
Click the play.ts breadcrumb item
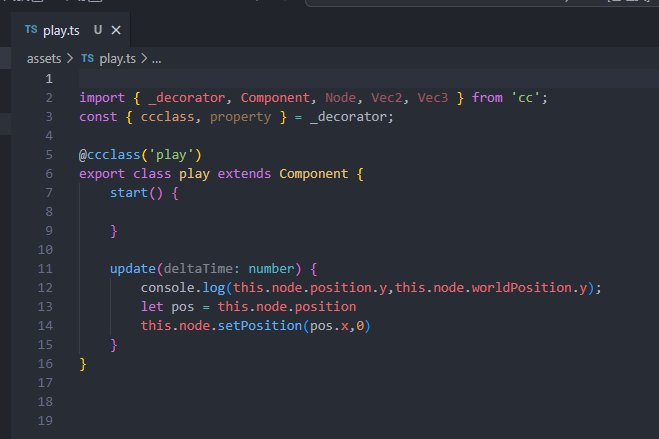coord(118,59)
